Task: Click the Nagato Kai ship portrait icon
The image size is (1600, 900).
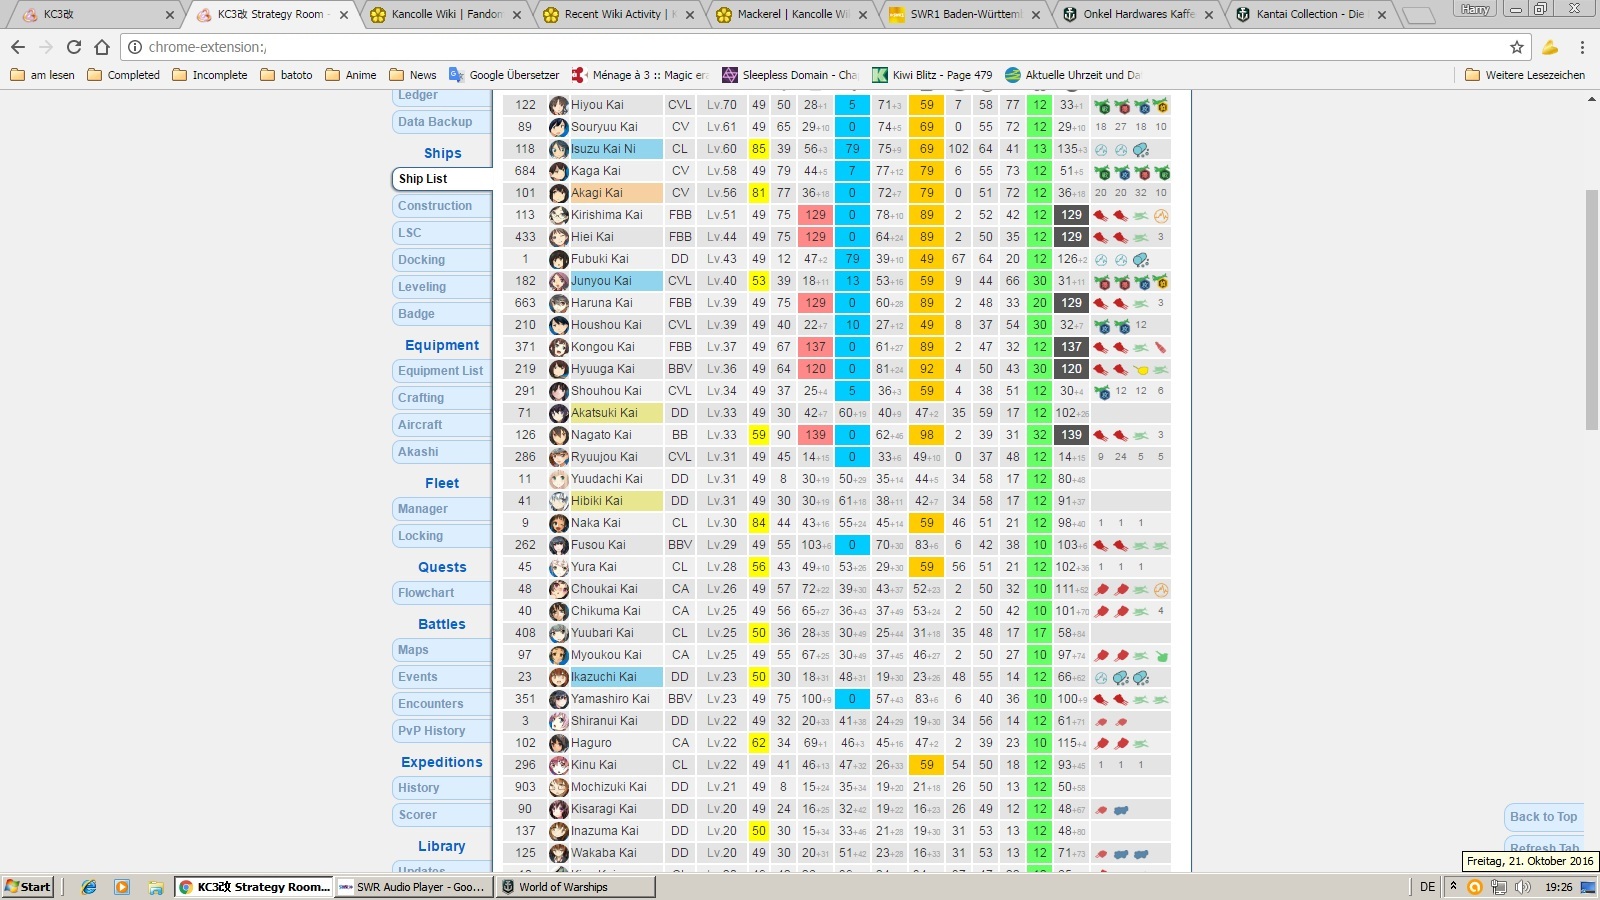Action: pyautogui.click(x=559, y=435)
